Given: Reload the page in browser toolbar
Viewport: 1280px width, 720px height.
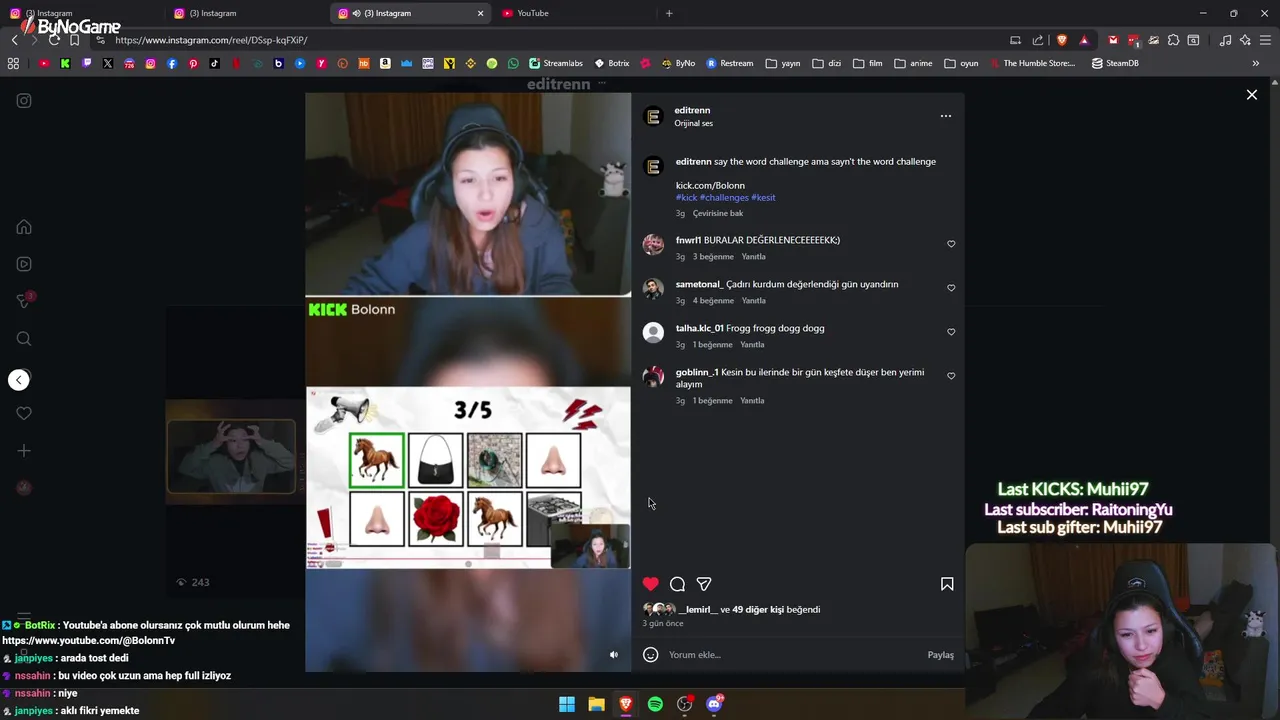Looking at the screenshot, I should [x=54, y=40].
